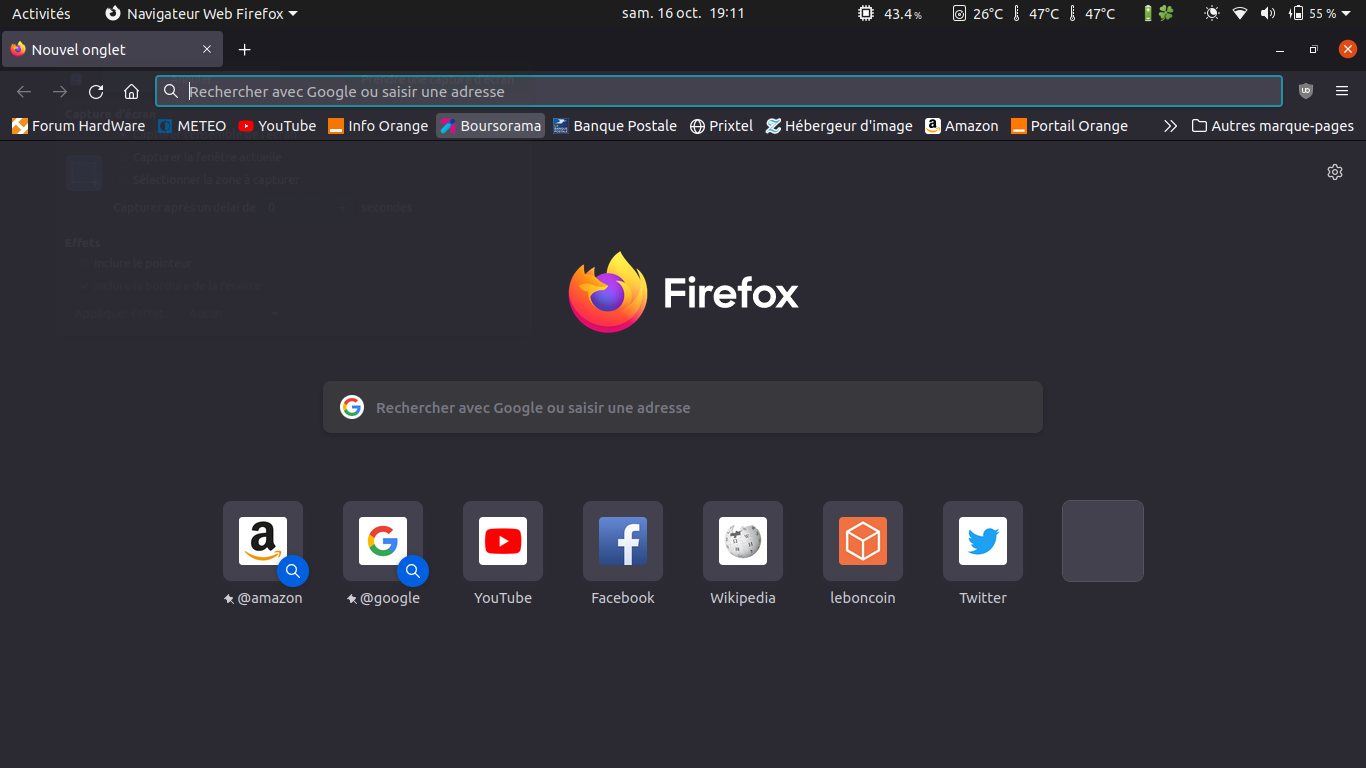Click the back navigation arrow
1366x768 pixels.
(x=24, y=91)
